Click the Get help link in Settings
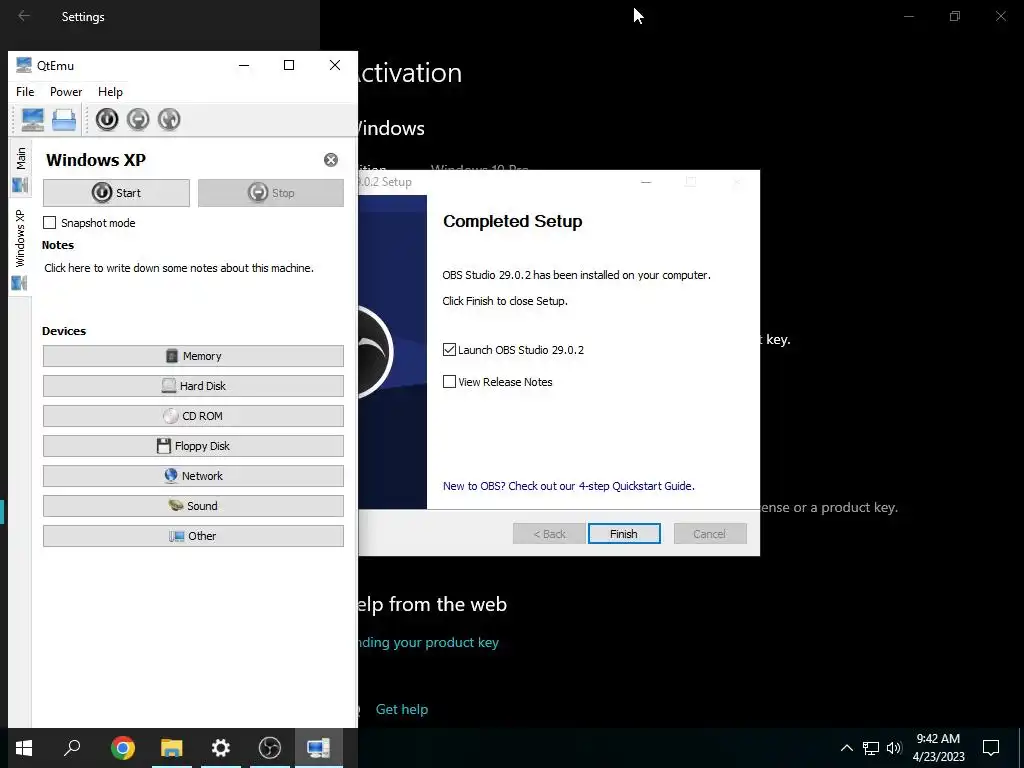The height and width of the screenshot is (768, 1024). tap(402, 709)
